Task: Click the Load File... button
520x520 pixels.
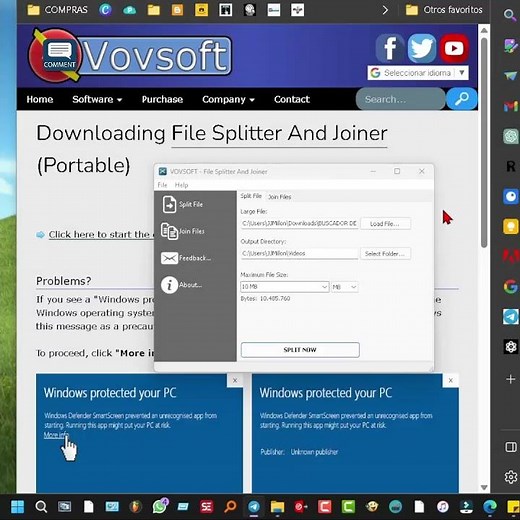Action: [385, 224]
